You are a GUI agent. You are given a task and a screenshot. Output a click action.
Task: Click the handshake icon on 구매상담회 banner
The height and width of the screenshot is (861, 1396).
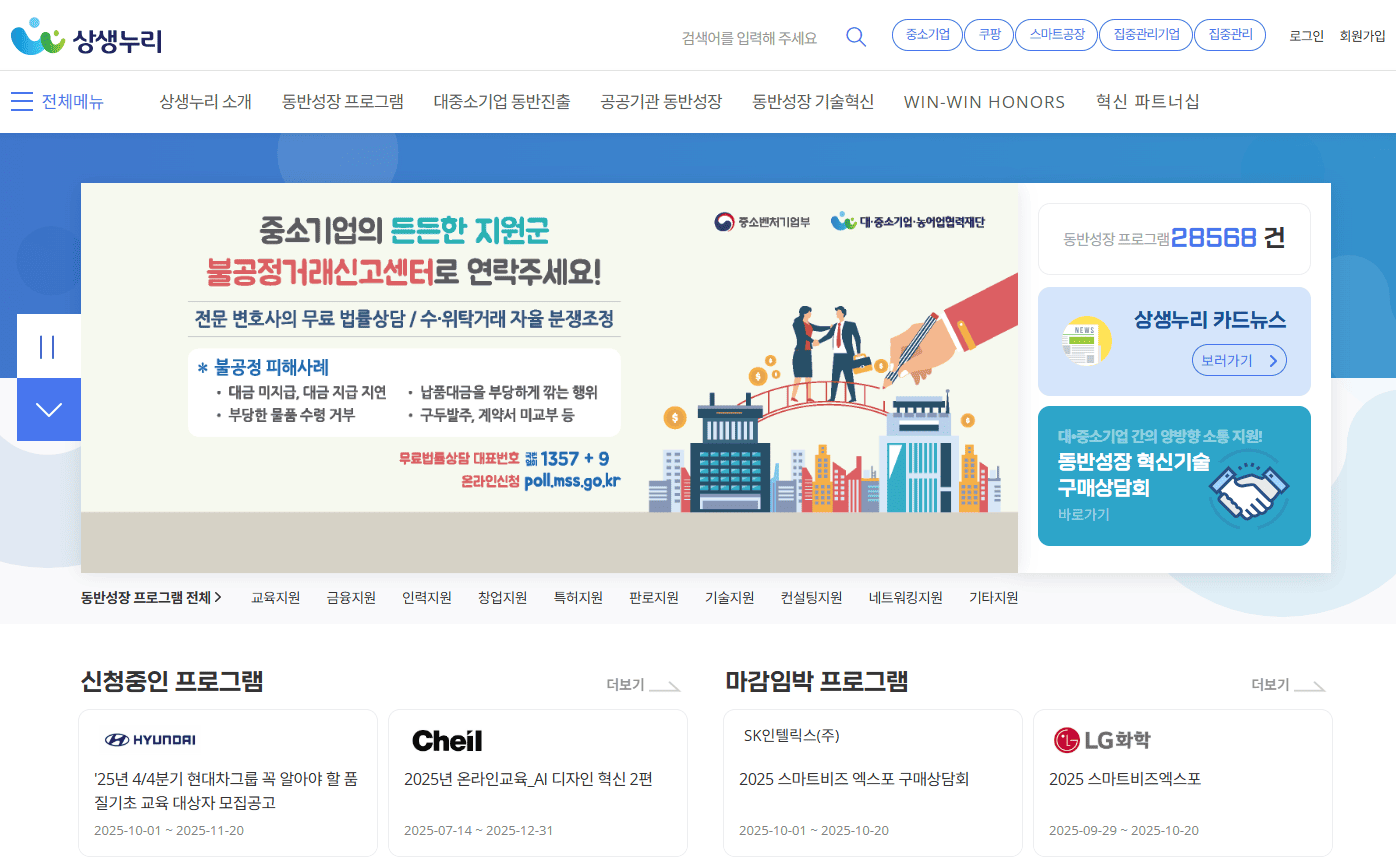tap(1247, 492)
